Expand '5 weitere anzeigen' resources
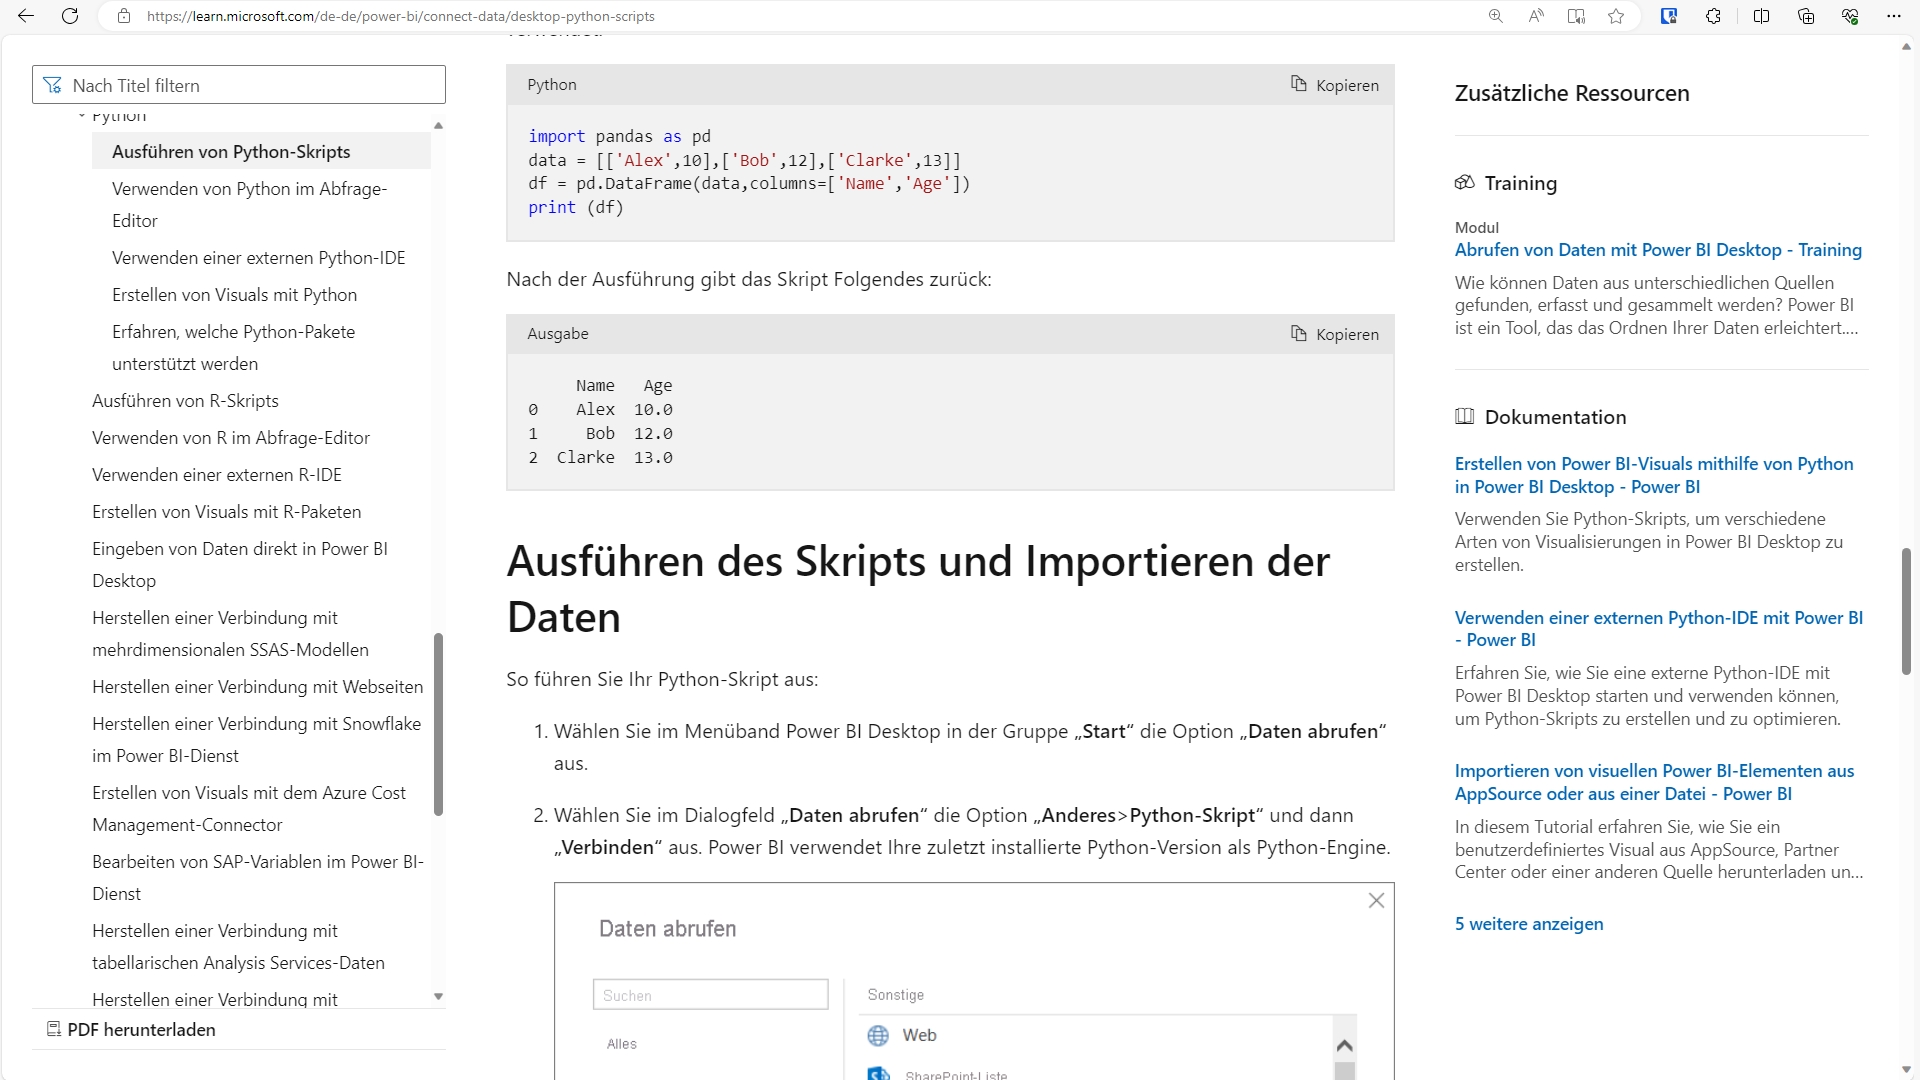 click(1528, 924)
